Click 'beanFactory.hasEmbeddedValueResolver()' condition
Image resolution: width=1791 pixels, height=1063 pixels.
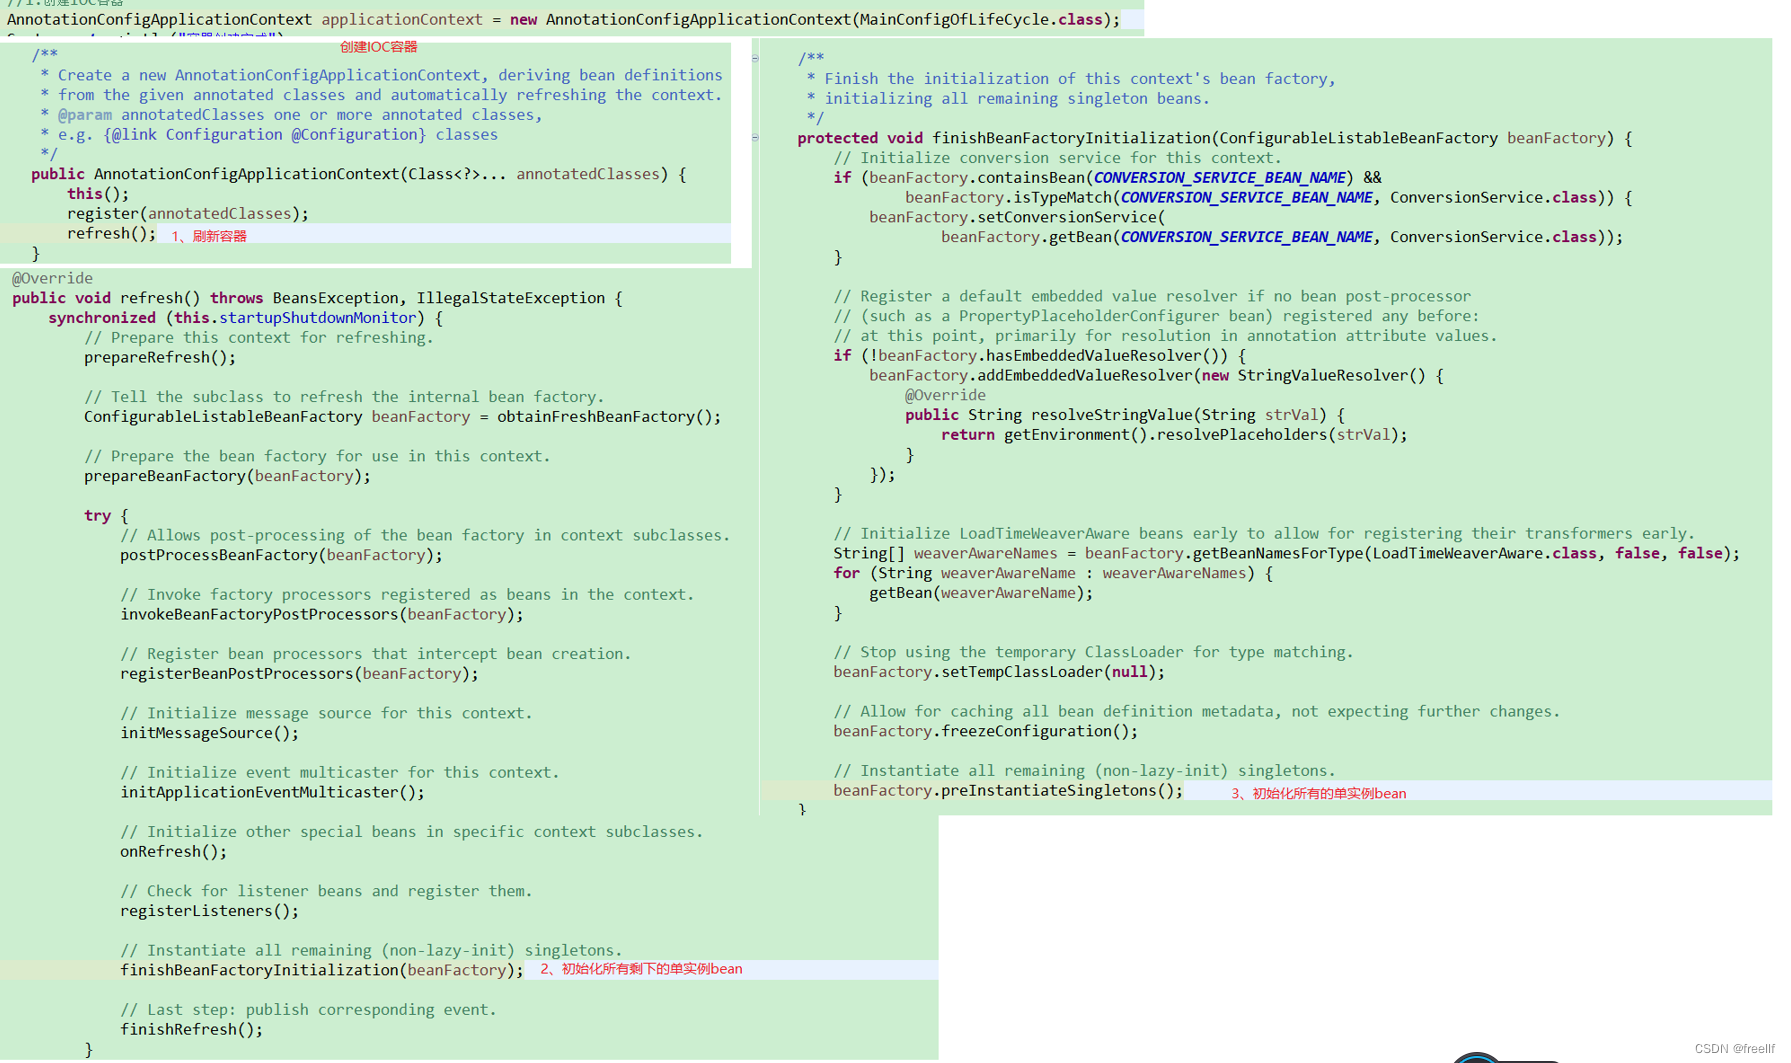pos(1053,355)
